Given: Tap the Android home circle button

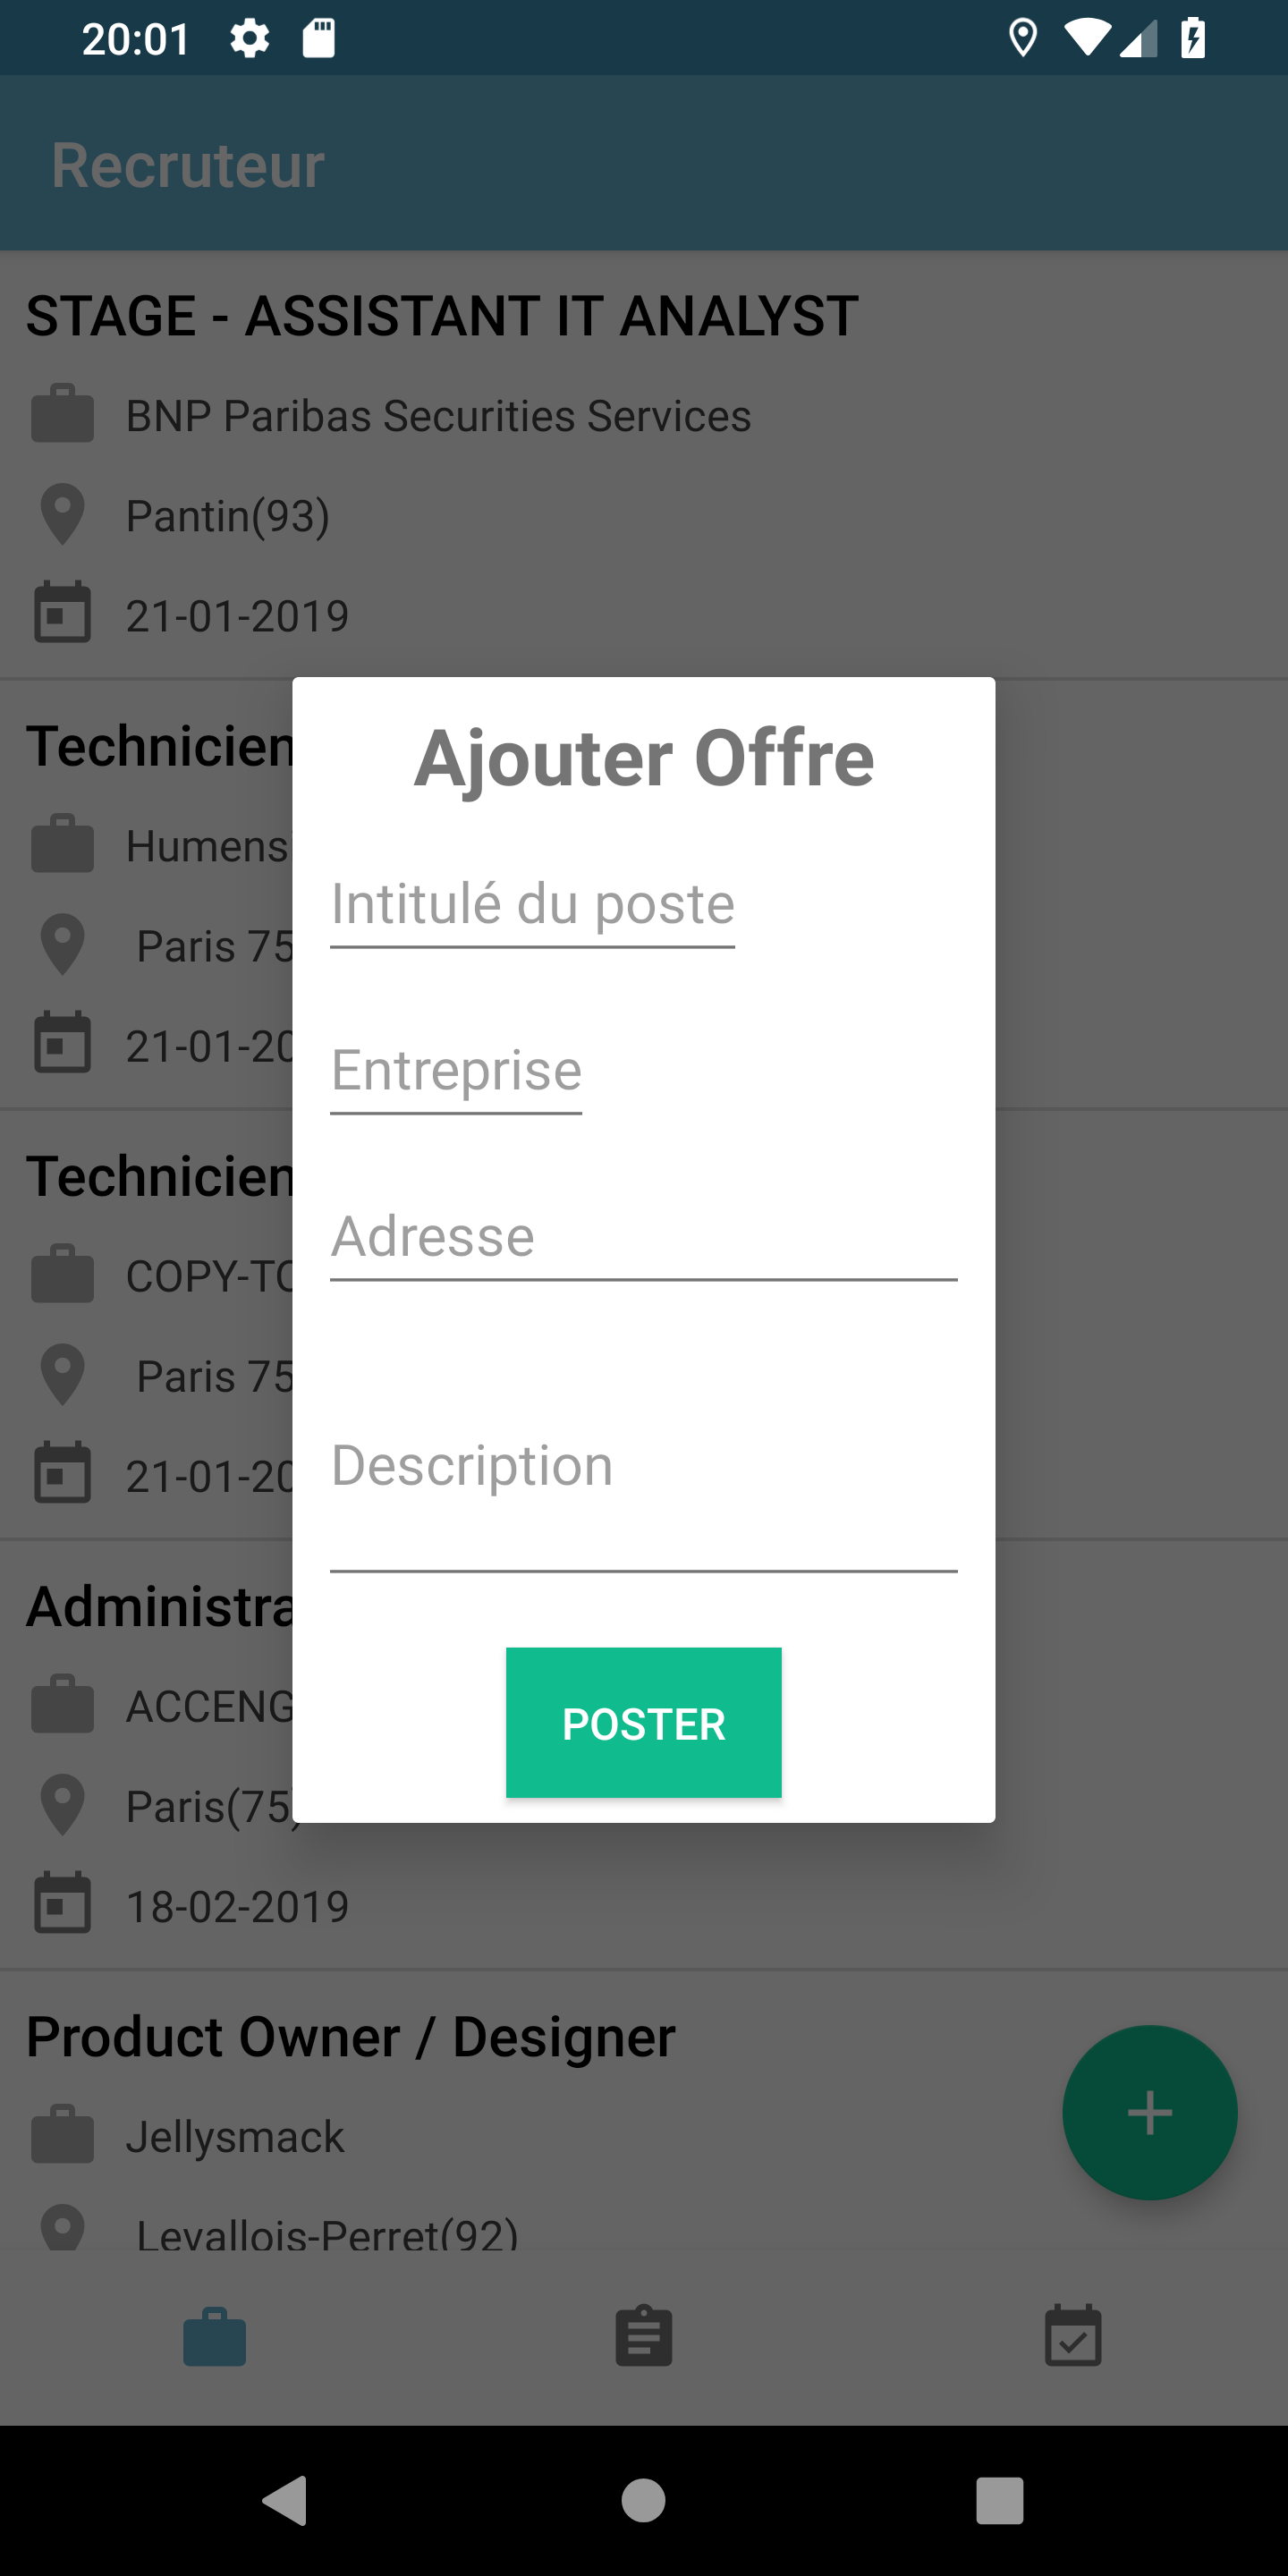Looking at the screenshot, I should click(643, 2501).
